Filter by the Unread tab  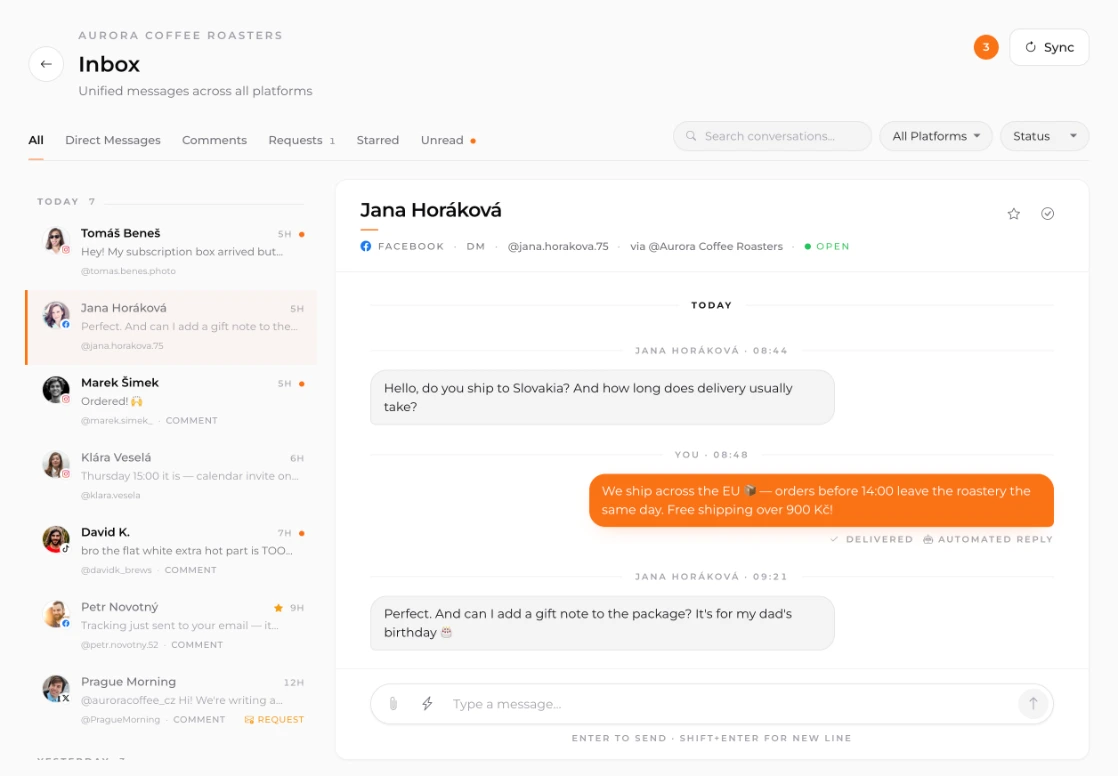(x=448, y=140)
